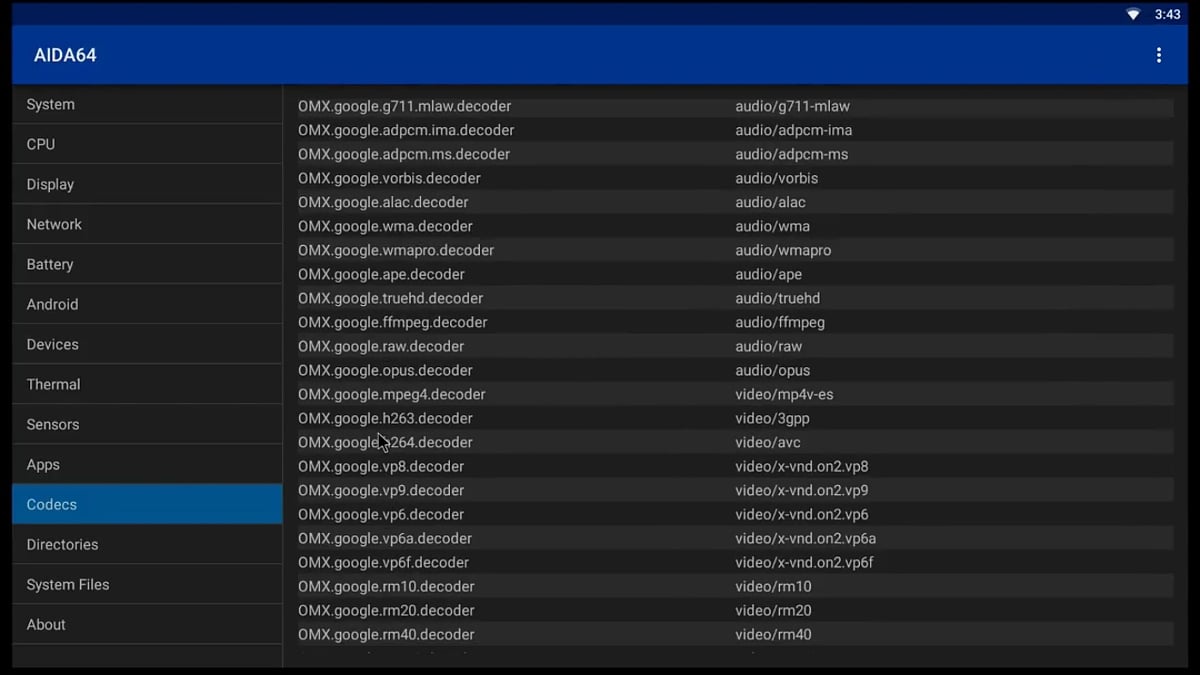Click the audio/adpcm-ms value
1200x675 pixels.
click(x=792, y=154)
